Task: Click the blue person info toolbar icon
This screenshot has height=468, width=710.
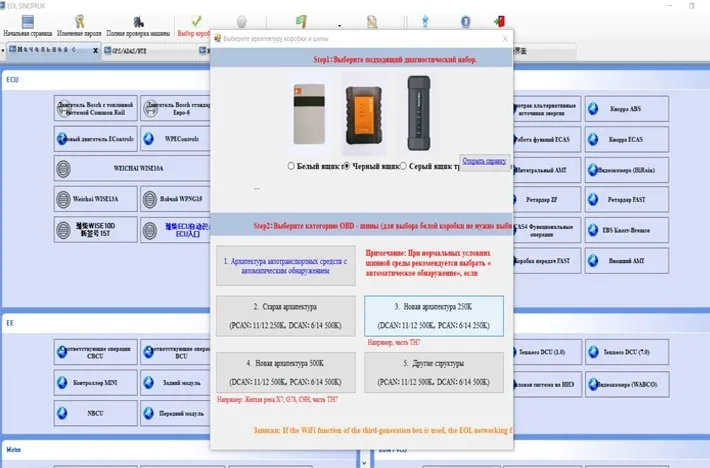Action: tap(426, 21)
